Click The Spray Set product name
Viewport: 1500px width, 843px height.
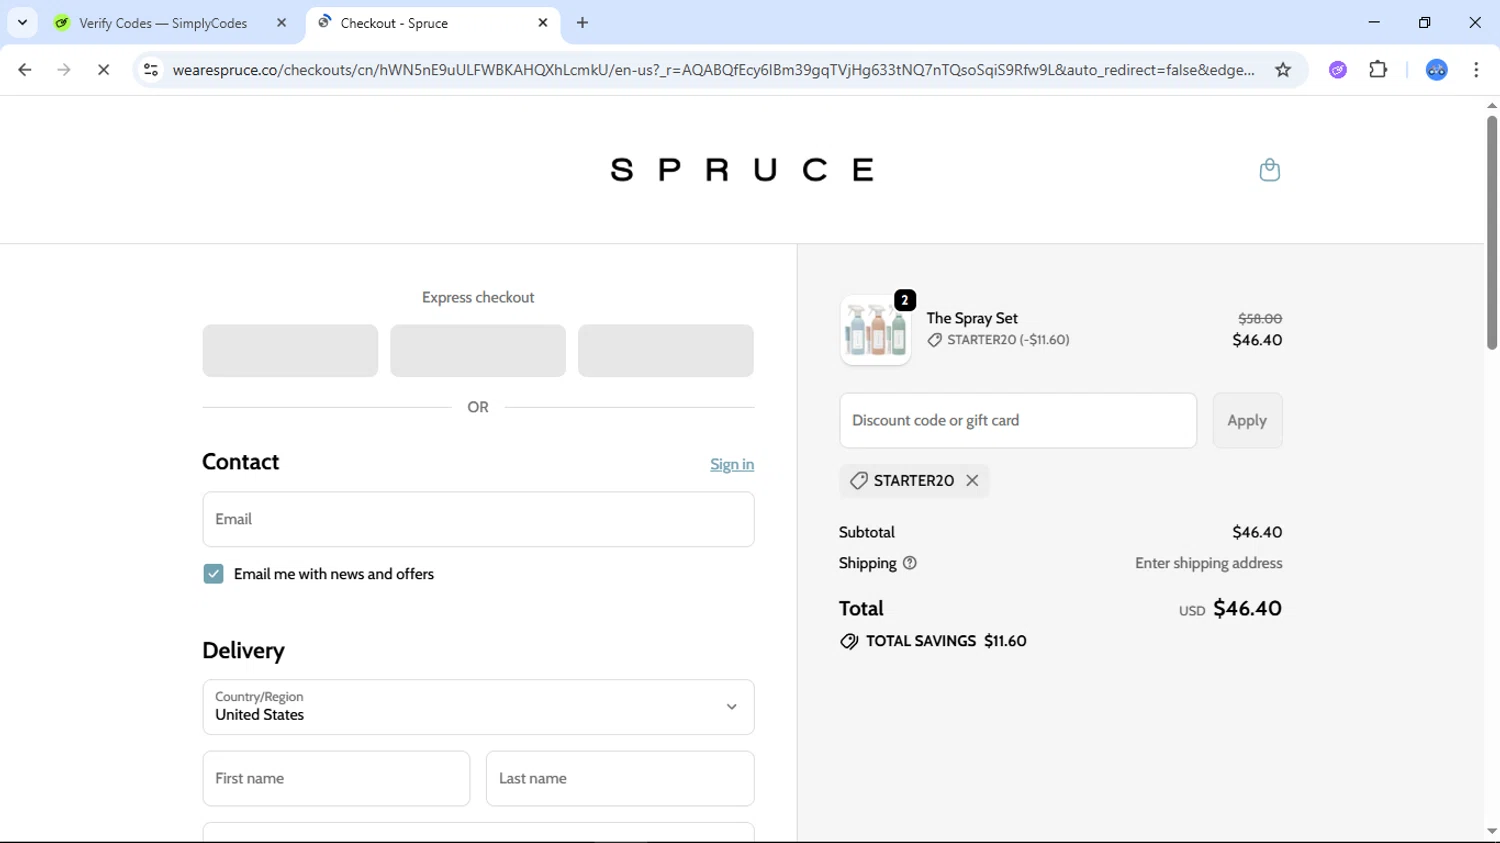click(972, 318)
